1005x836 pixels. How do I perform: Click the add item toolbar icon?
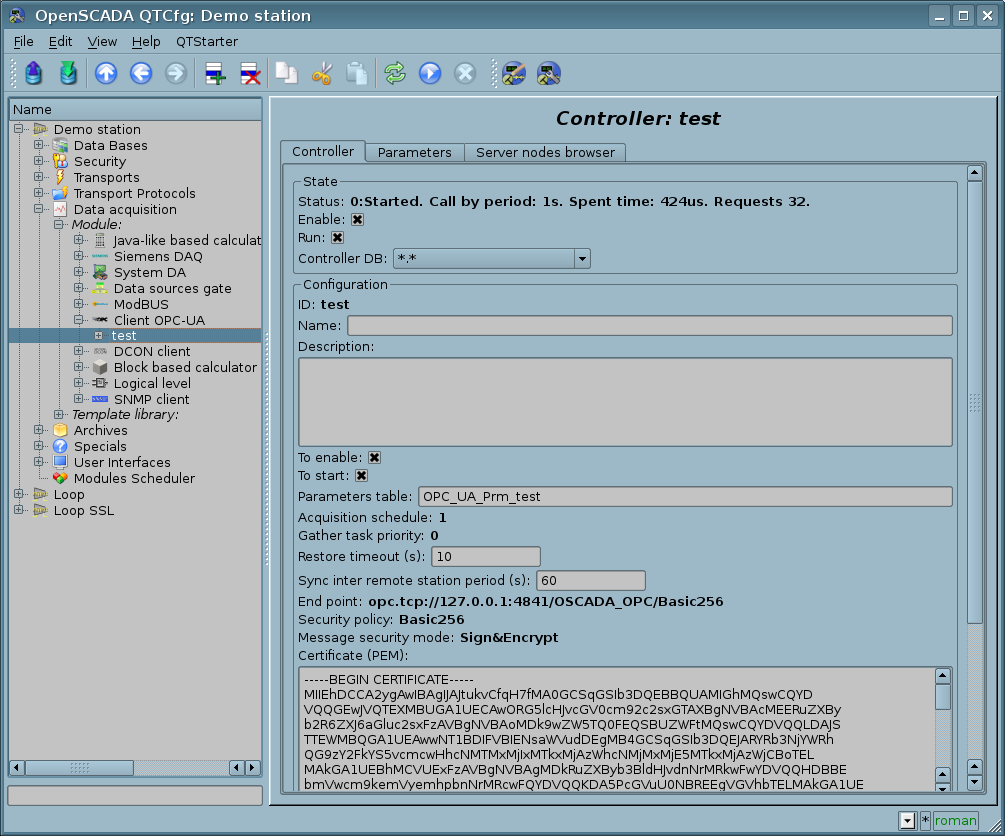tap(215, 73)
